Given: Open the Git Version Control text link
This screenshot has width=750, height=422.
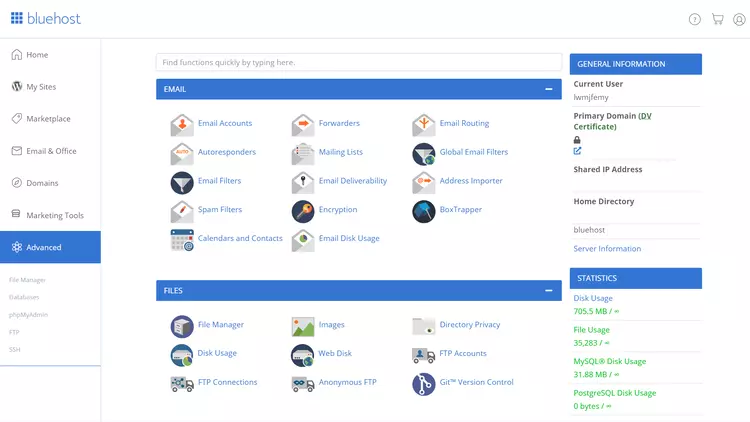Looking at the screenshot, I should coord(476,382).
